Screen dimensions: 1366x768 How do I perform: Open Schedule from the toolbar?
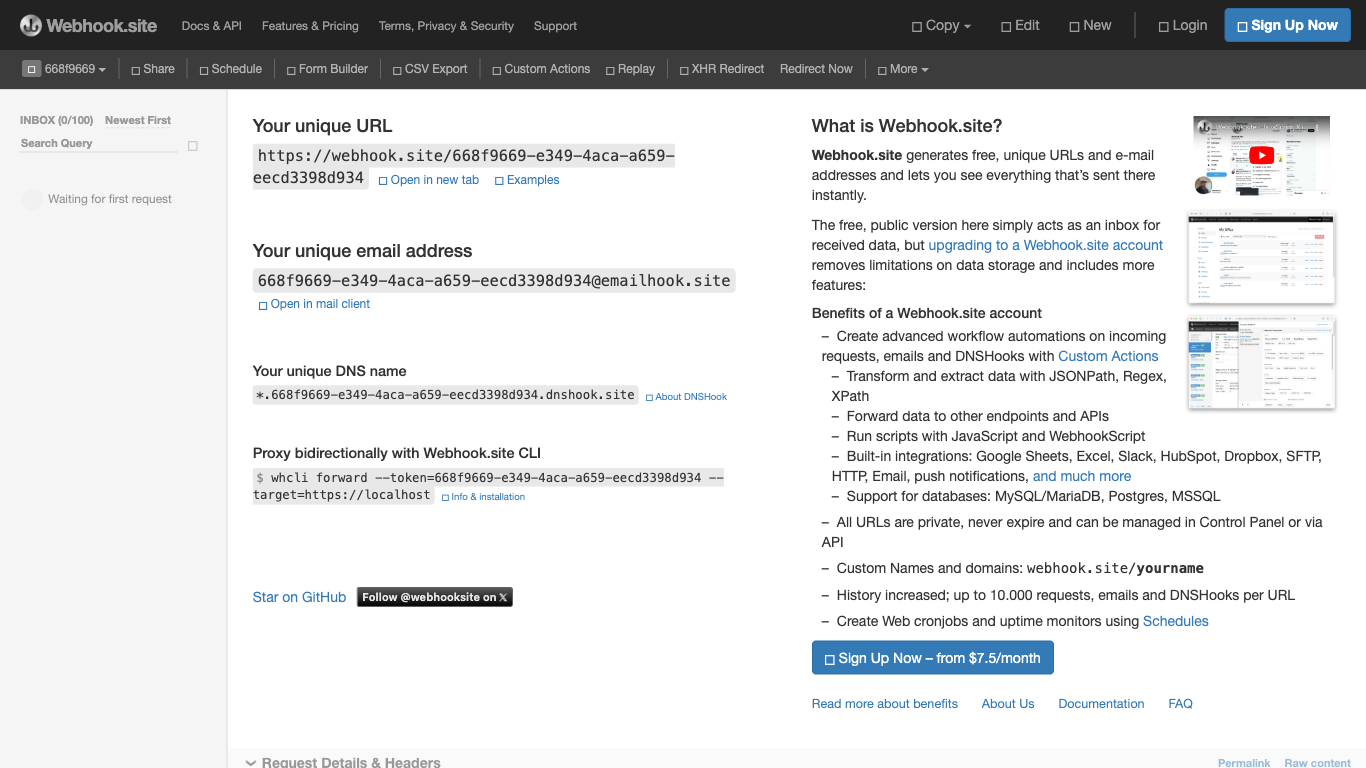tap(230, 69)
